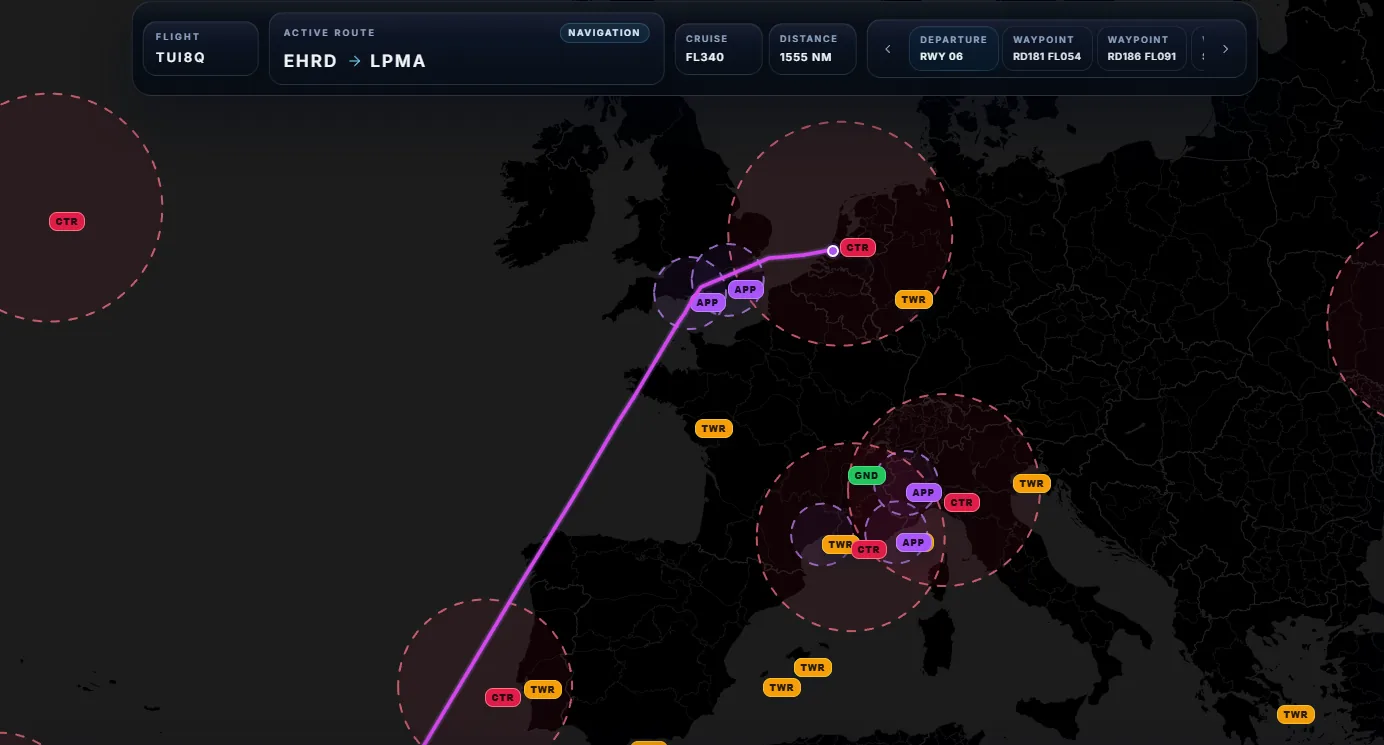Click the APP badge nearest the GND badge
This screenshot has height=745, width=1384.
(x=923, y=492)
